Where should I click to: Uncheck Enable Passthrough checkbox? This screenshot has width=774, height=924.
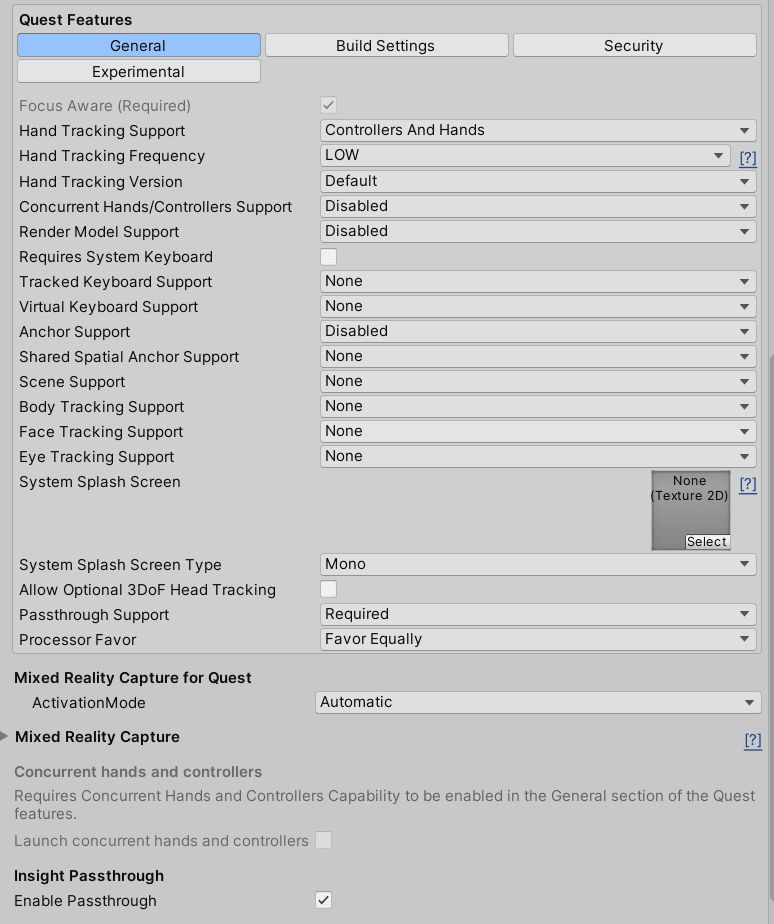point(324,900)
